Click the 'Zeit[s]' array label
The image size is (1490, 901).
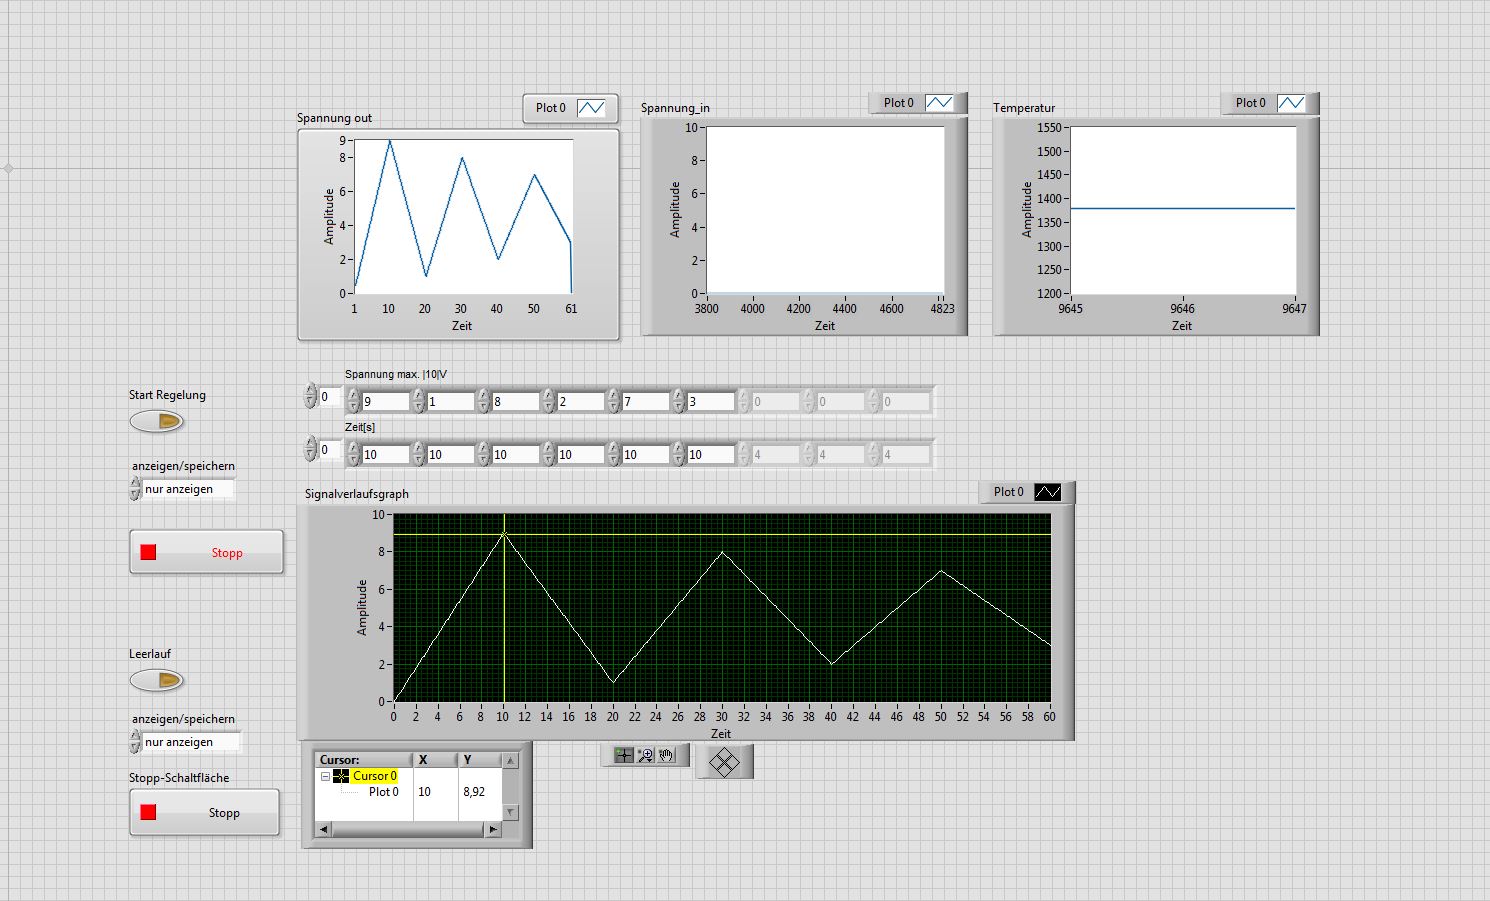pyautogui.click(x=360, y=427)
